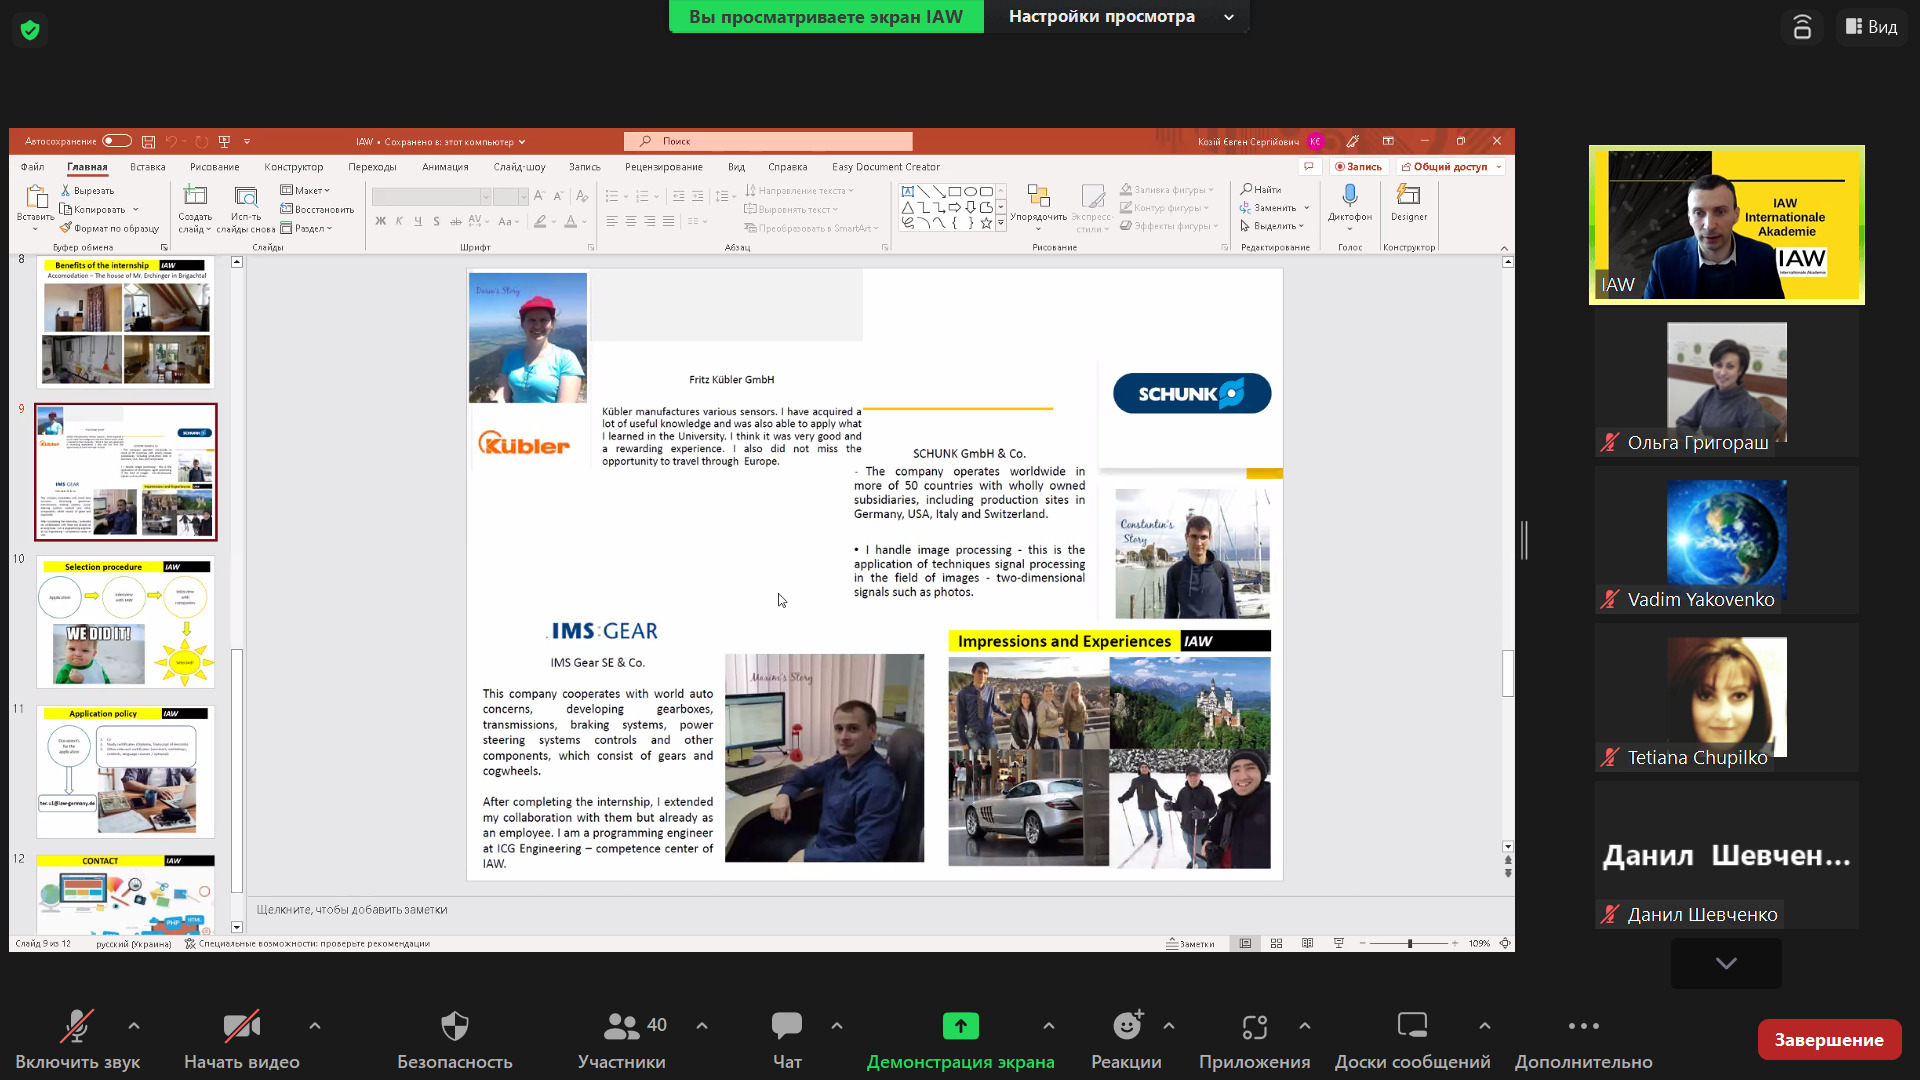Open the Файл menu

click(32, 167)
